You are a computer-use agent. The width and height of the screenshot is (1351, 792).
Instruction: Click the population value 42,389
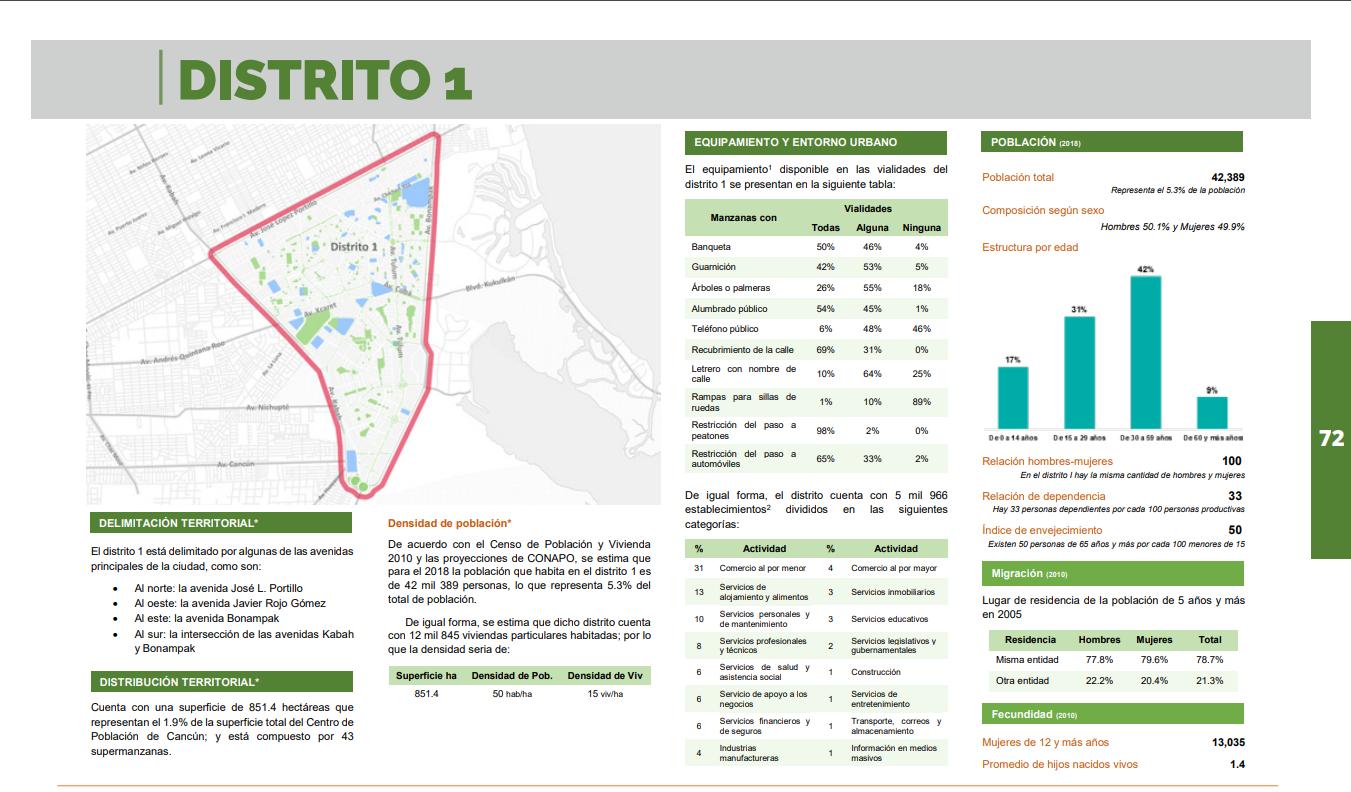(x=1228, y=177)
